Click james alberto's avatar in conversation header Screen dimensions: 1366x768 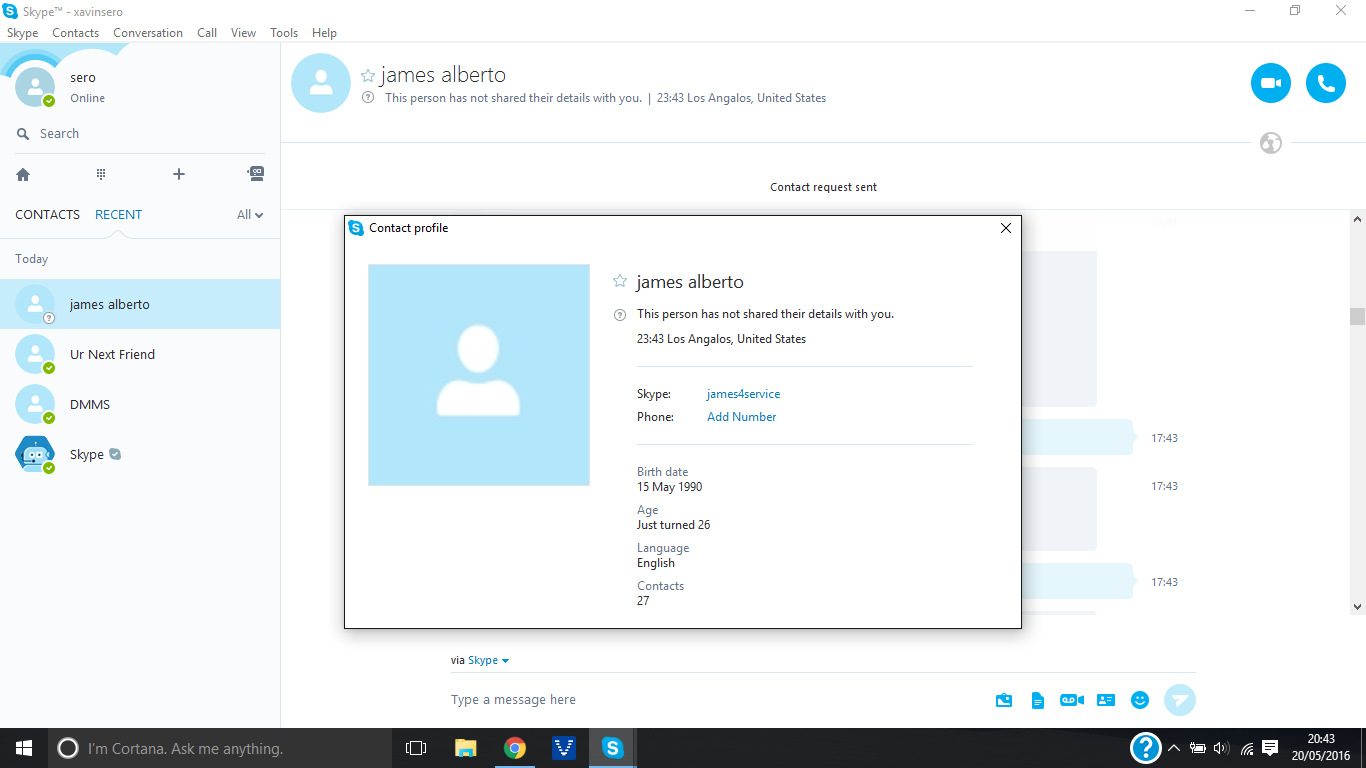click(321, 83)
